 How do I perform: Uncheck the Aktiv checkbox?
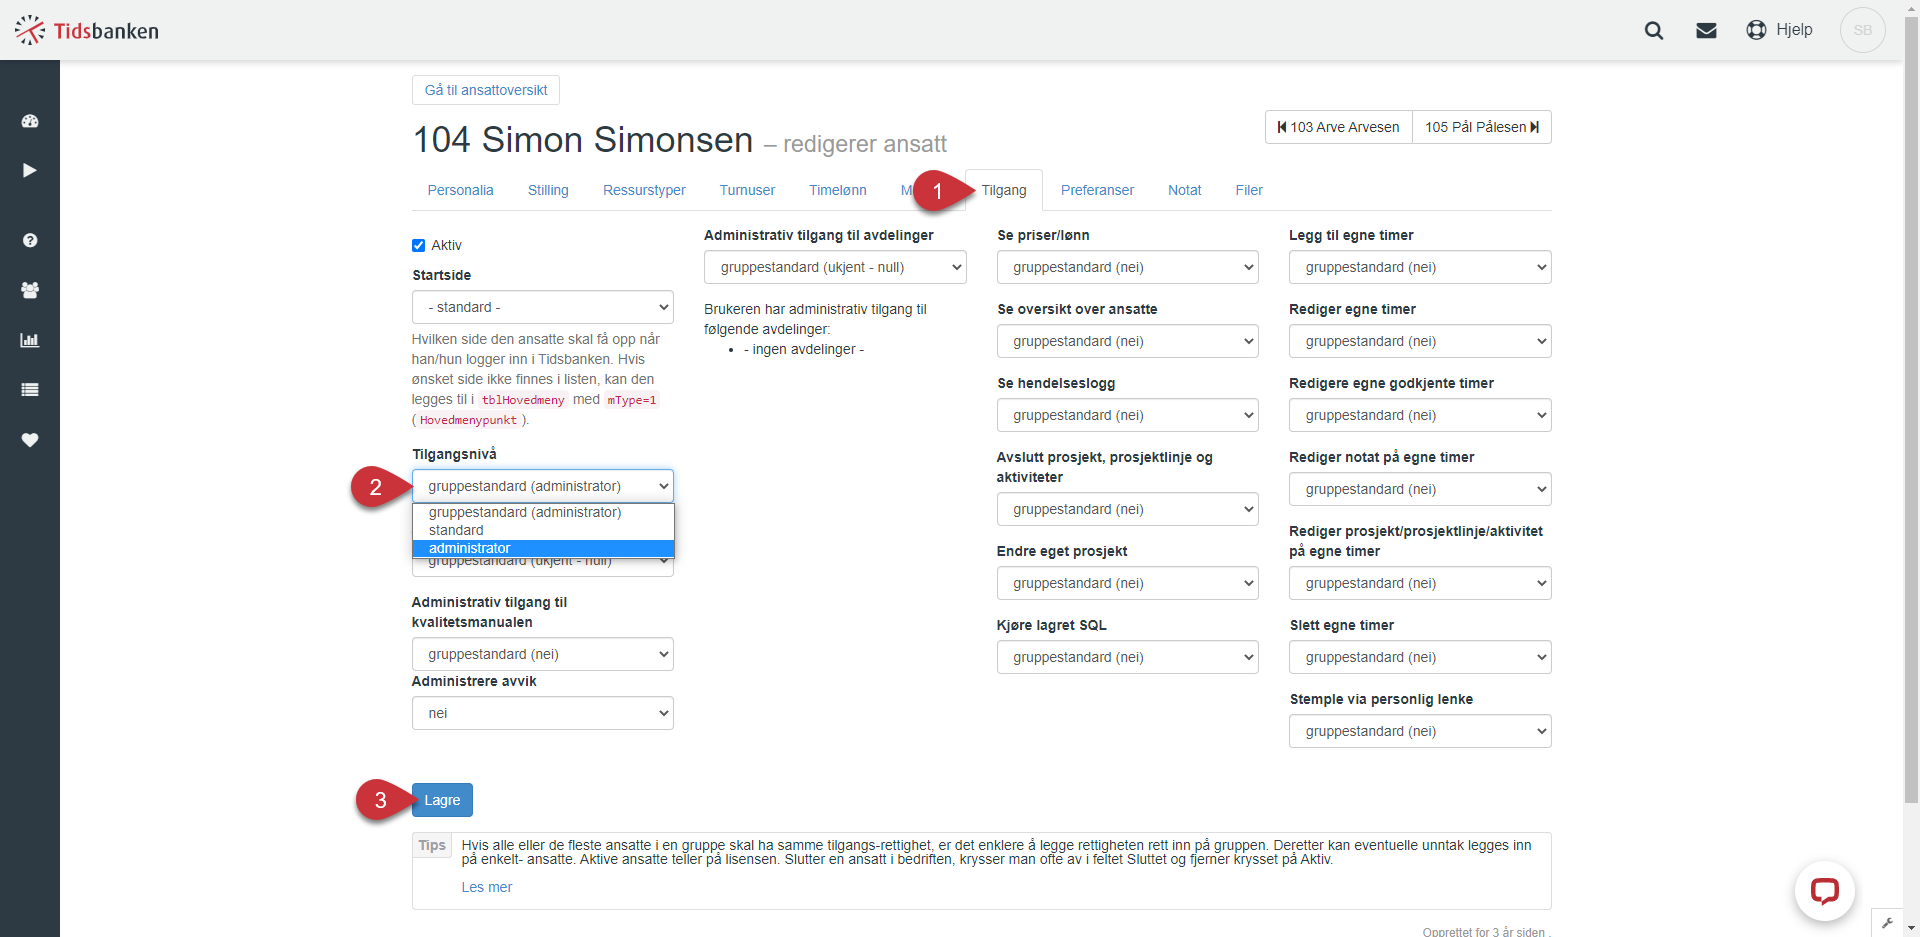point(419,245)
